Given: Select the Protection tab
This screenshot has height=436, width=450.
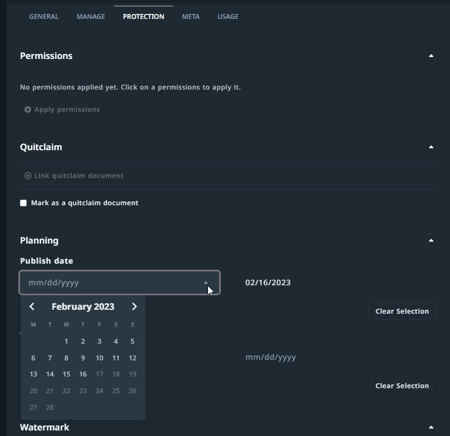Looking at the screenshot, I should tap(143, 17).
